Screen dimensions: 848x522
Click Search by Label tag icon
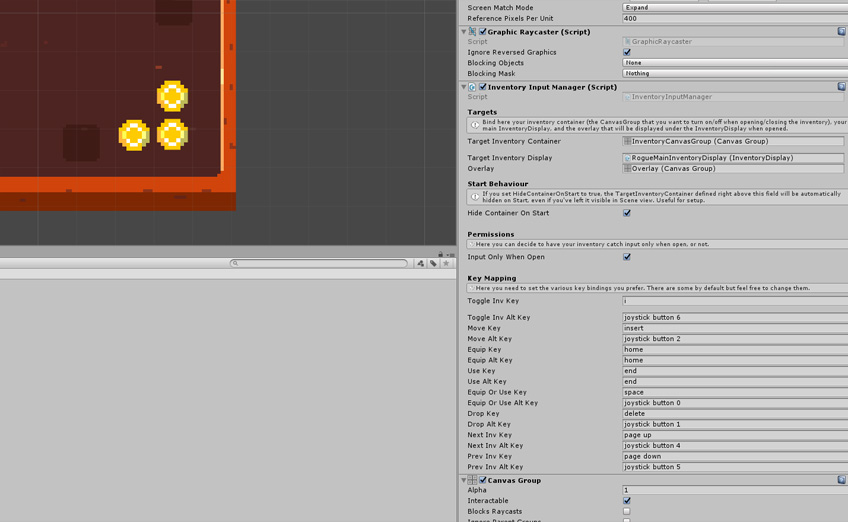(433, 263)
